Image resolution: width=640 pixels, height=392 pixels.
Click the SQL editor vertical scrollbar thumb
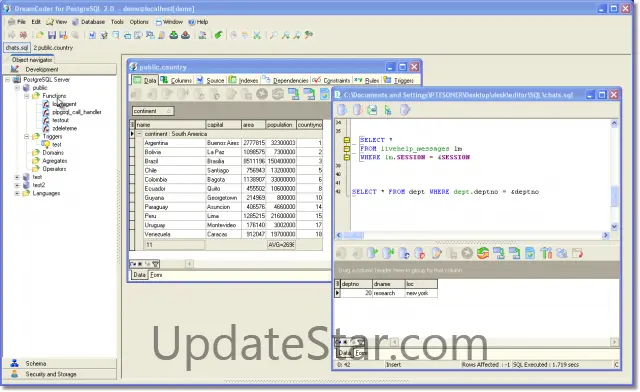tap(614, 196)
